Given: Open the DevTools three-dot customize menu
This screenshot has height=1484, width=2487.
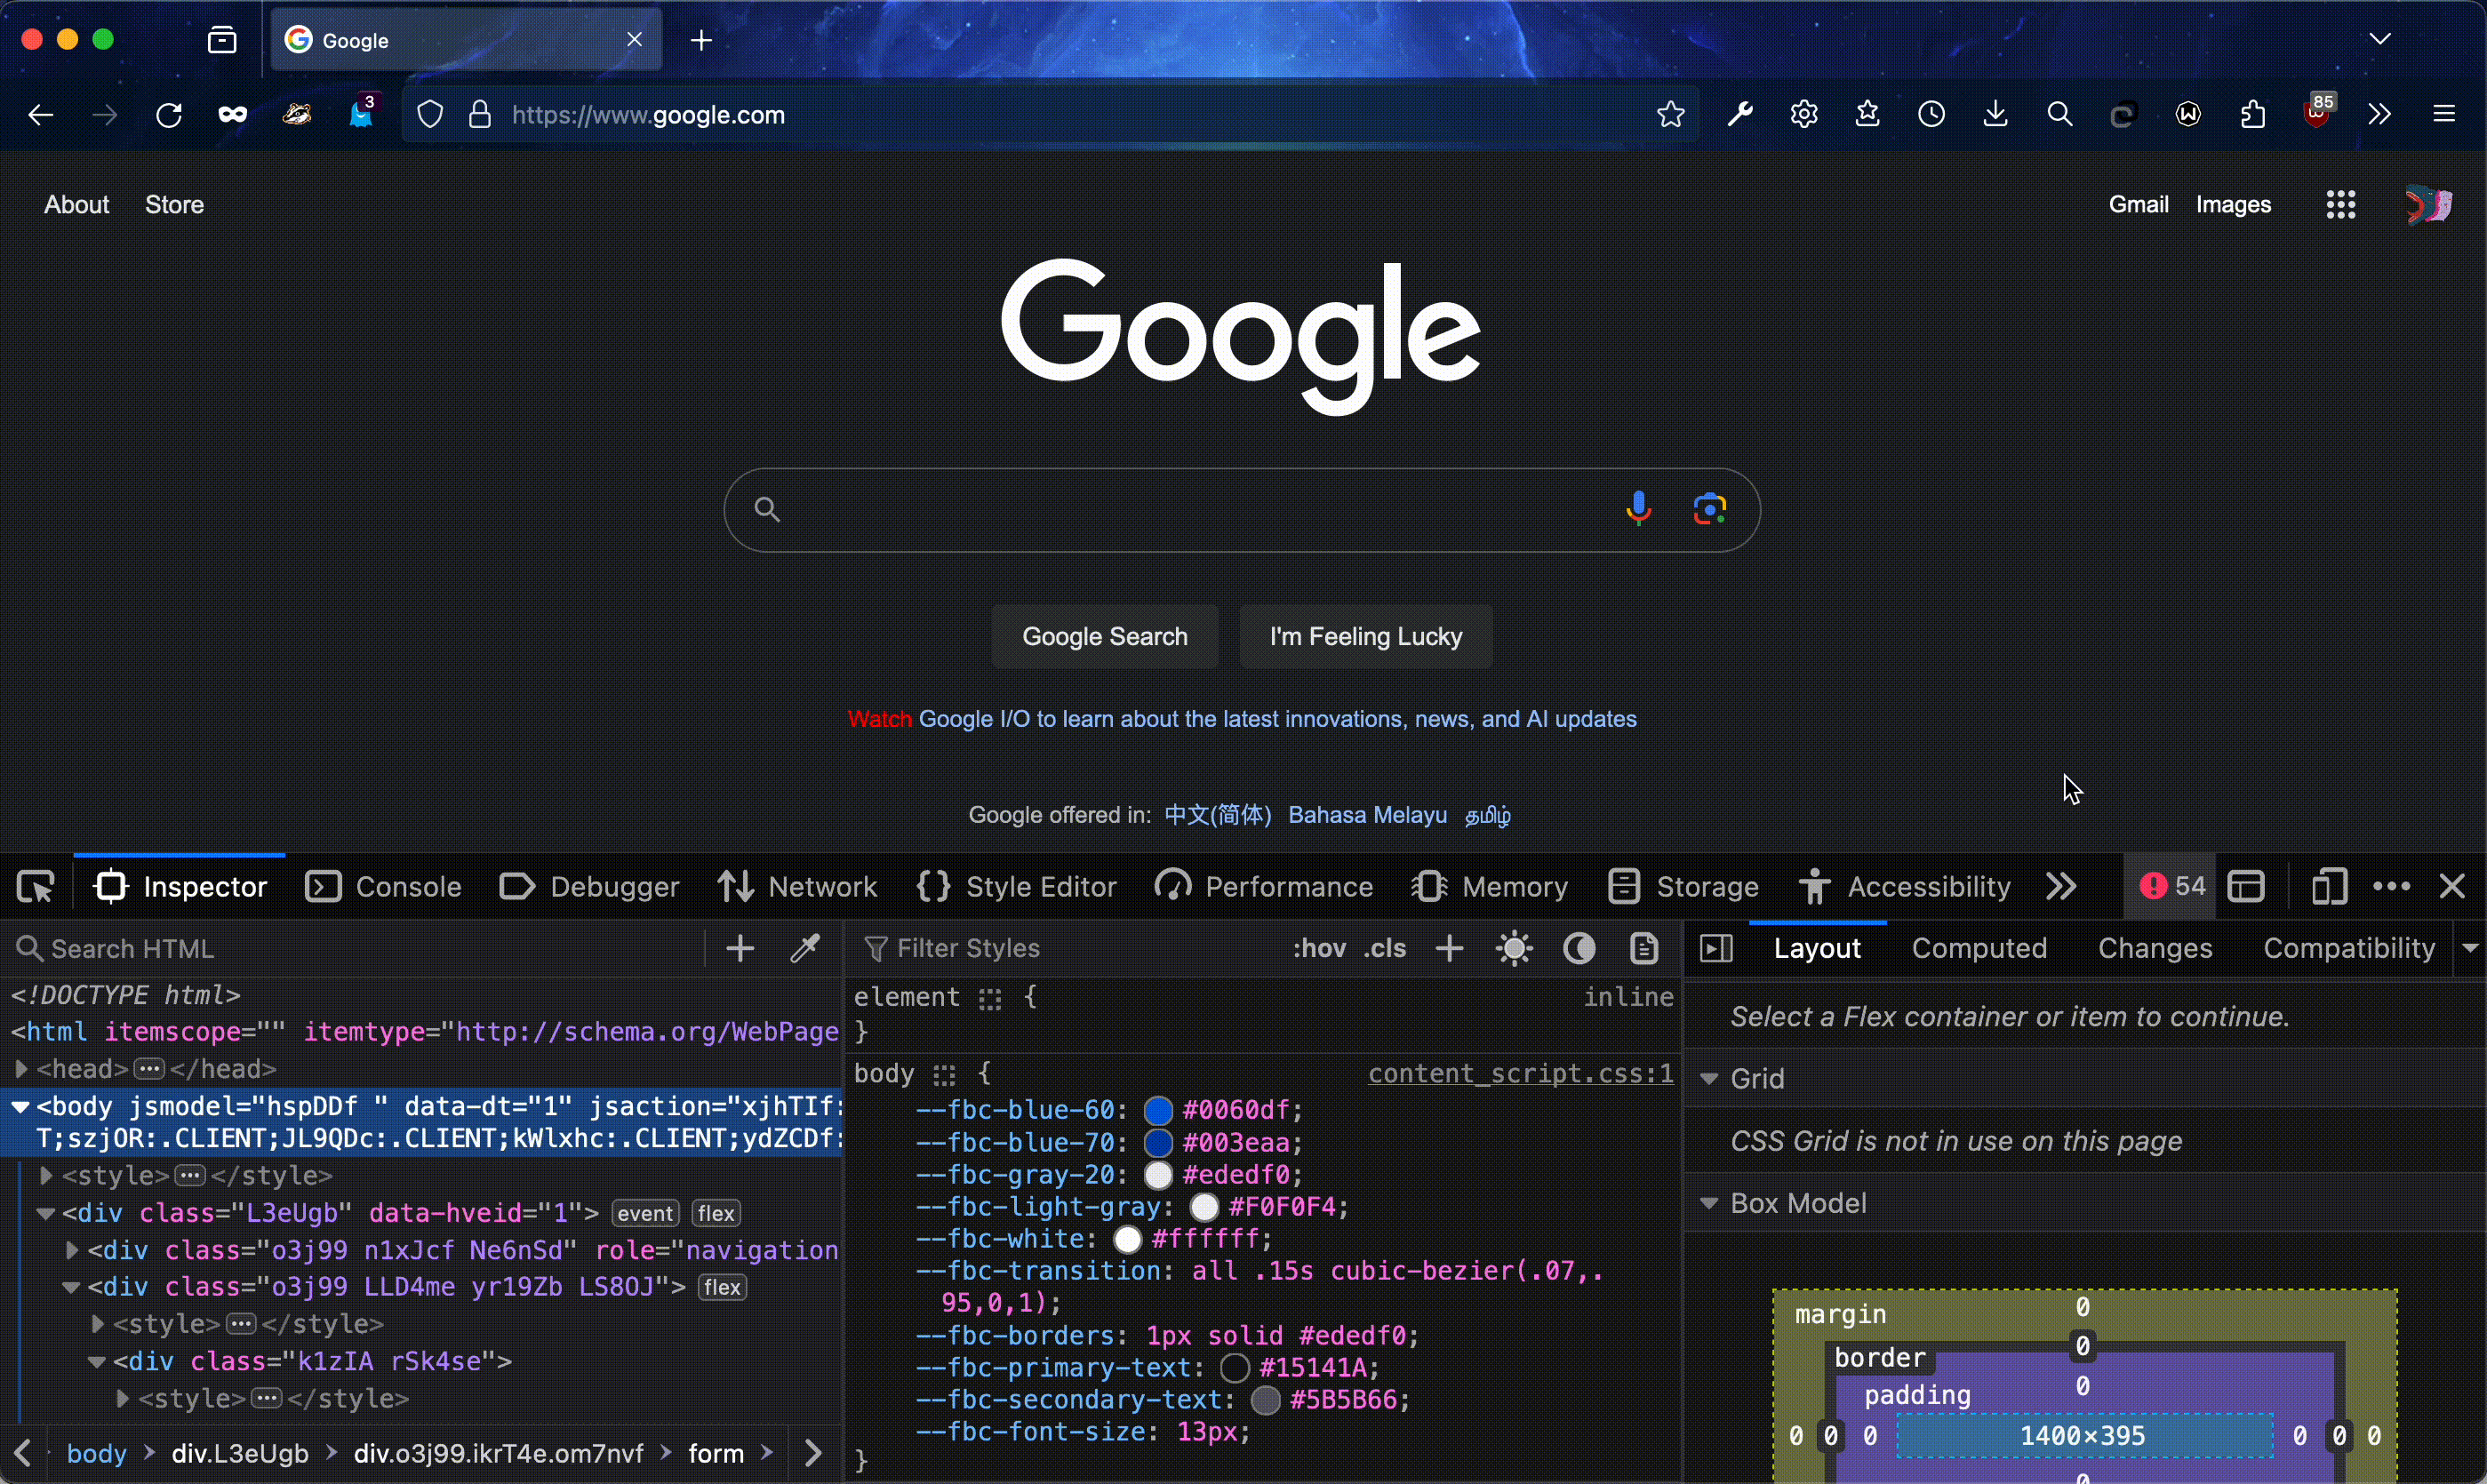Looking at the screenshot, I should (x=2392, y=886).
